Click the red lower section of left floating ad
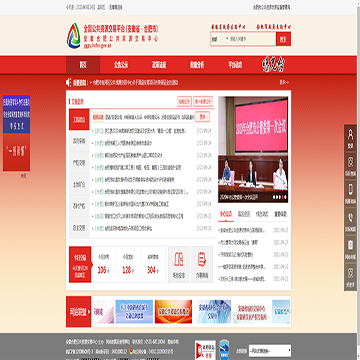The height and width of the screenshot is (360, 360). pos(16,152)
